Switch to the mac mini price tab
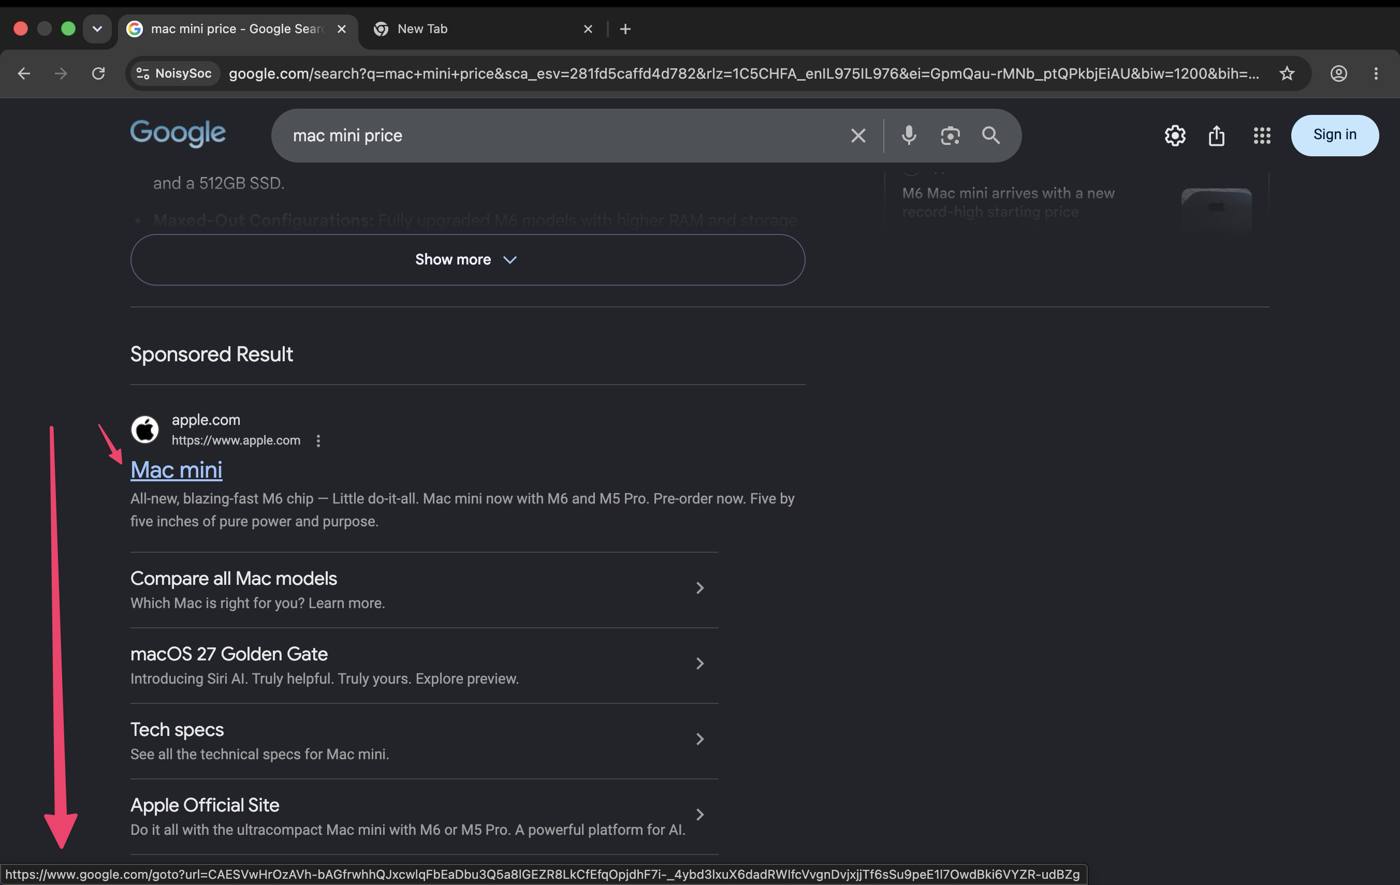 (238, 29)
